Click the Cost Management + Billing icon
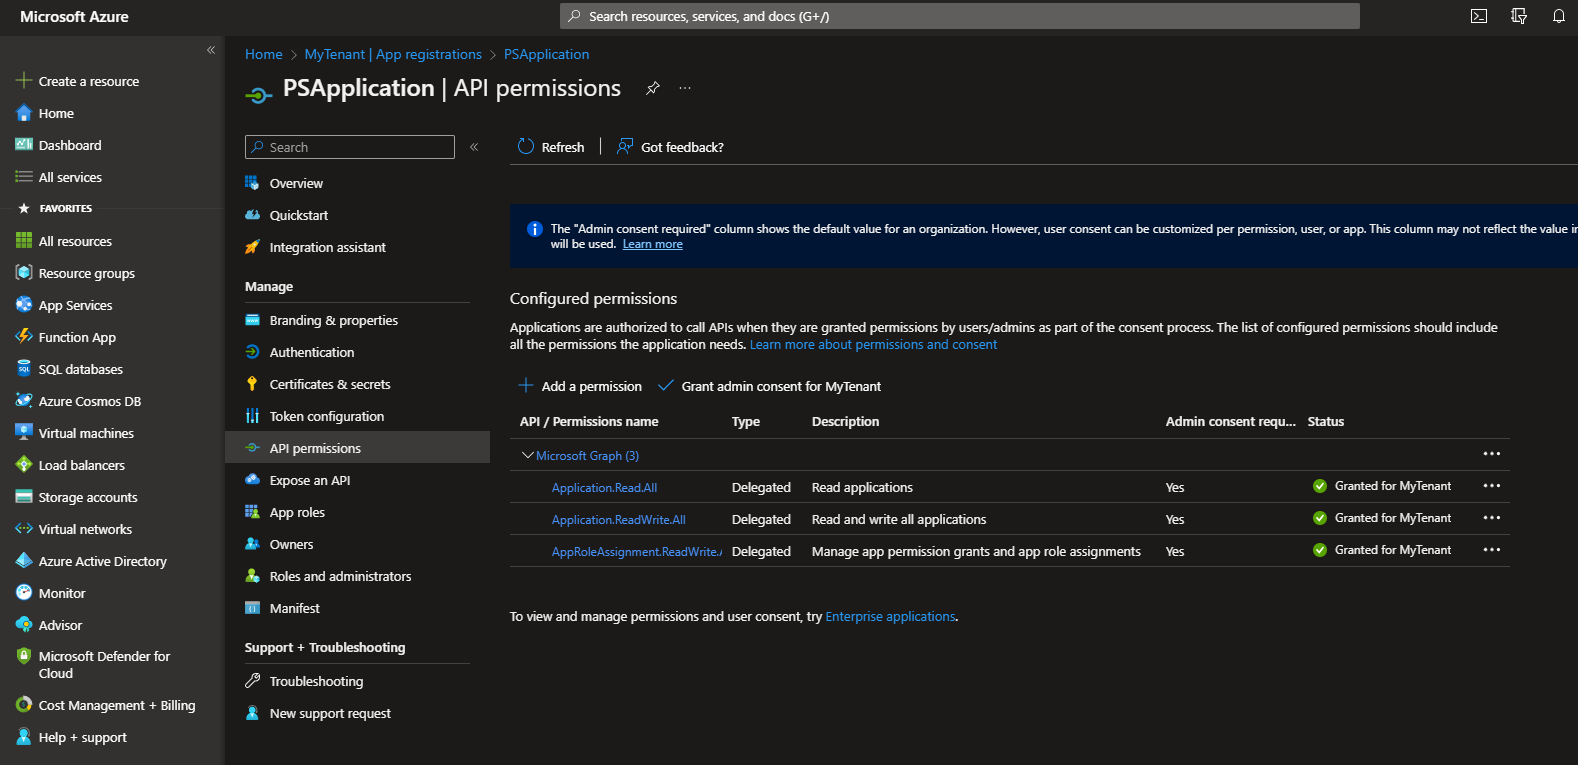The height and width of the screenshot is (765, 1578). tap(24, 705)
